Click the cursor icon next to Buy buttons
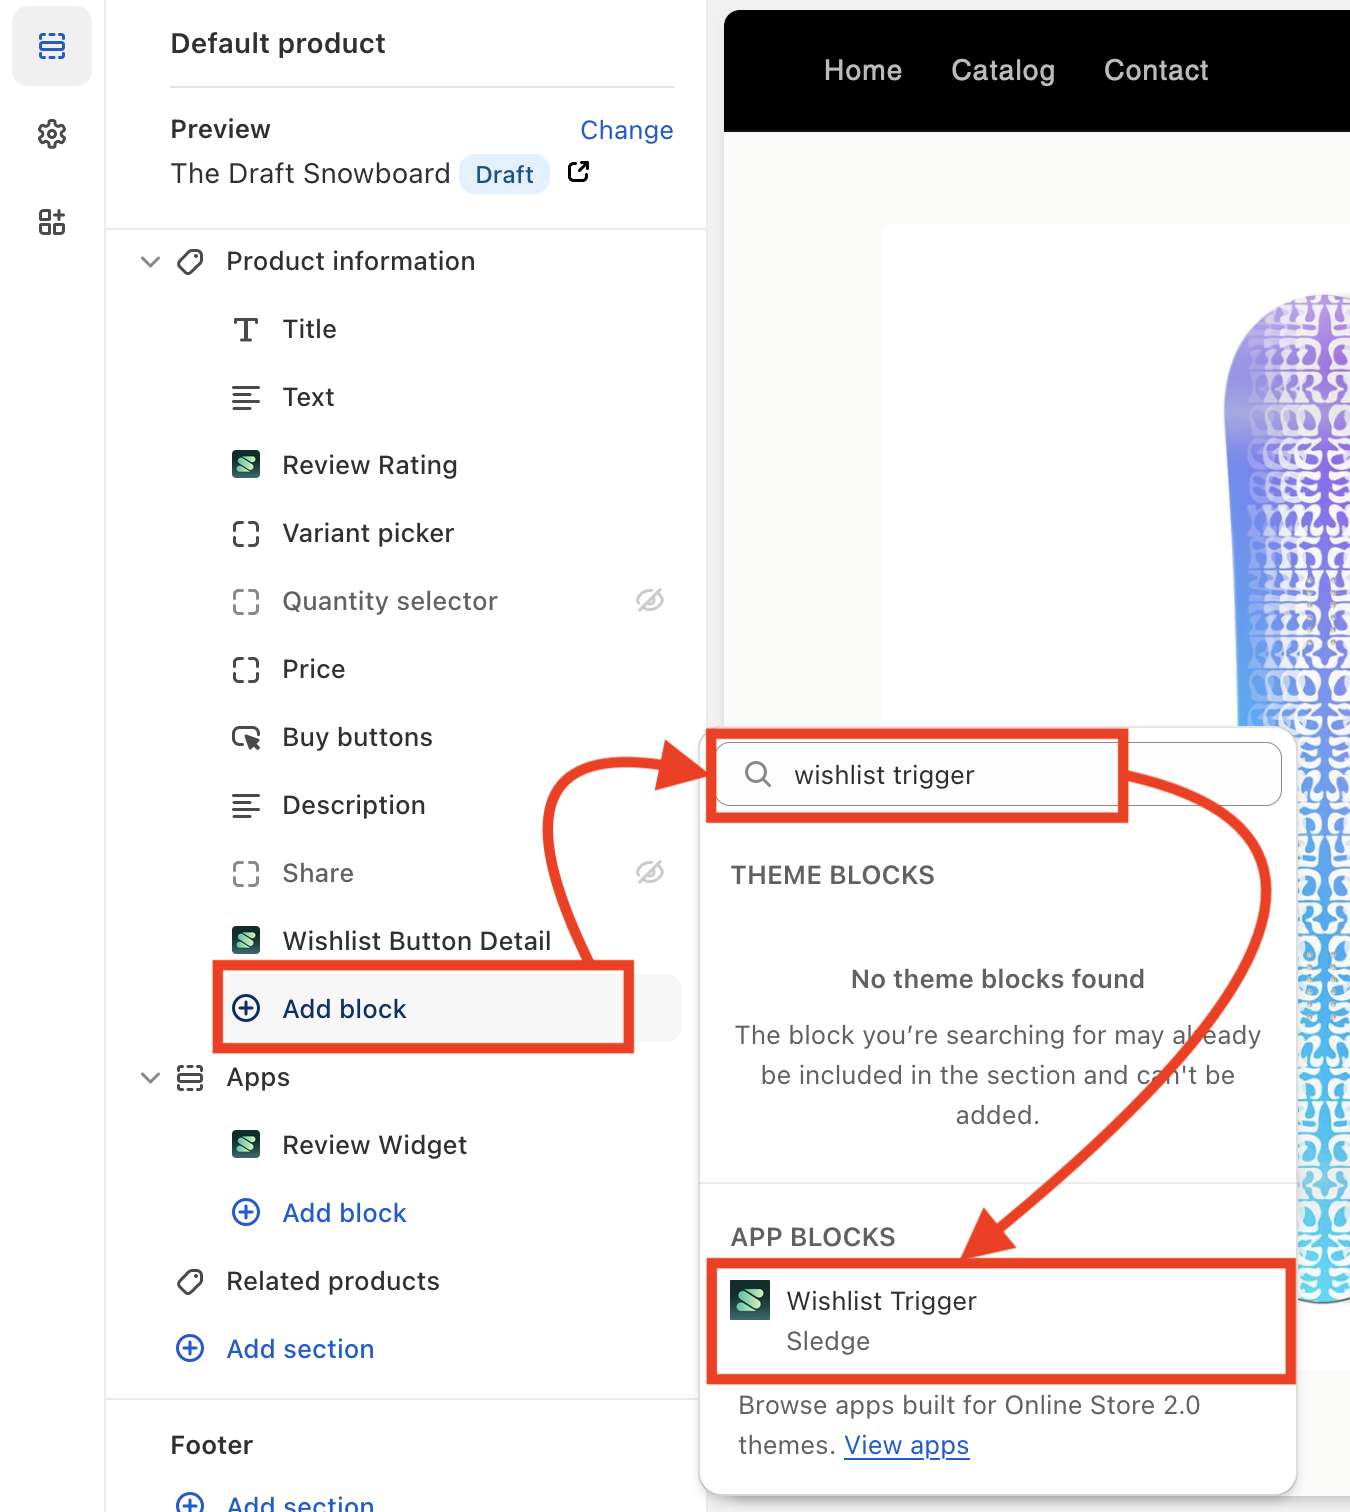 [x=246, y=738]
